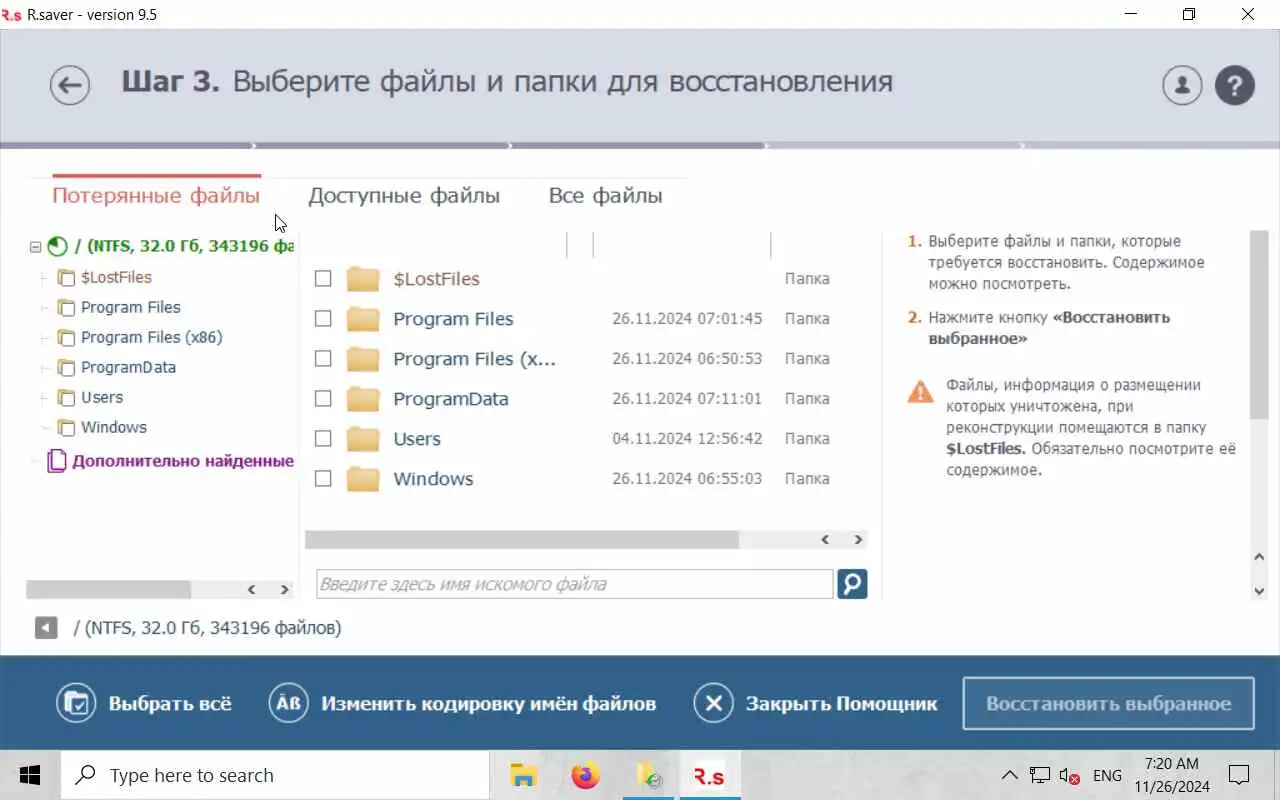This screenshot has width=1280, height=800.
Task: Check the ProgramData checkbox
Action: click(323, 399)
